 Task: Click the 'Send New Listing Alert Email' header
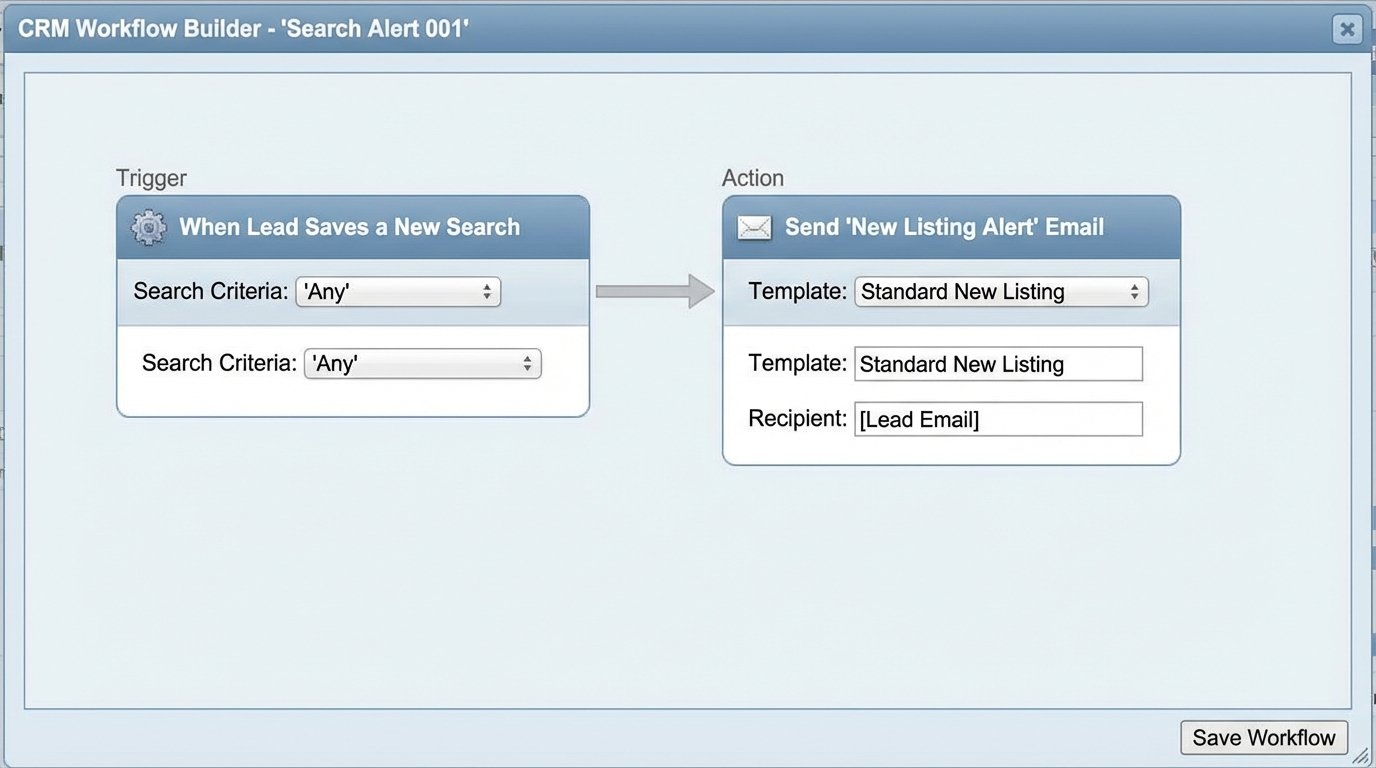click(x=944, y=227)
